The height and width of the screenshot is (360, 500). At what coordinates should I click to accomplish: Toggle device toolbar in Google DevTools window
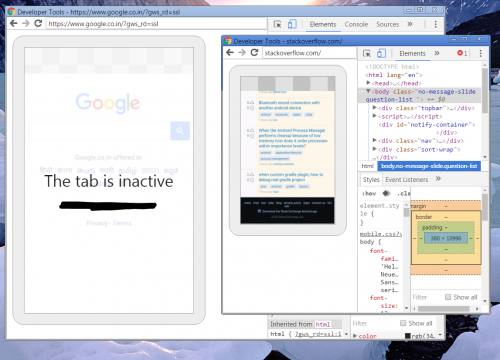(x=292, y=24)
